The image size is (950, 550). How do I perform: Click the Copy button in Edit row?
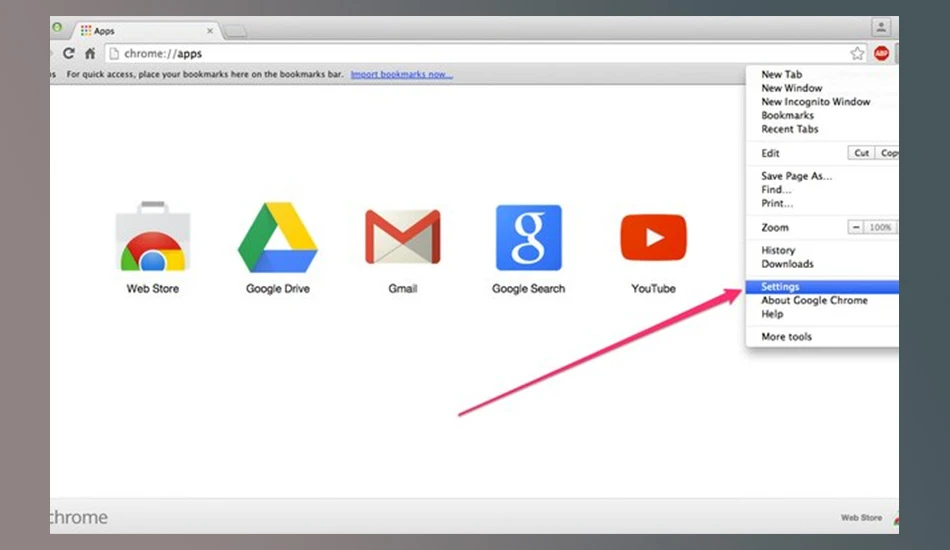pyautogui.click(x=888, y=153)
